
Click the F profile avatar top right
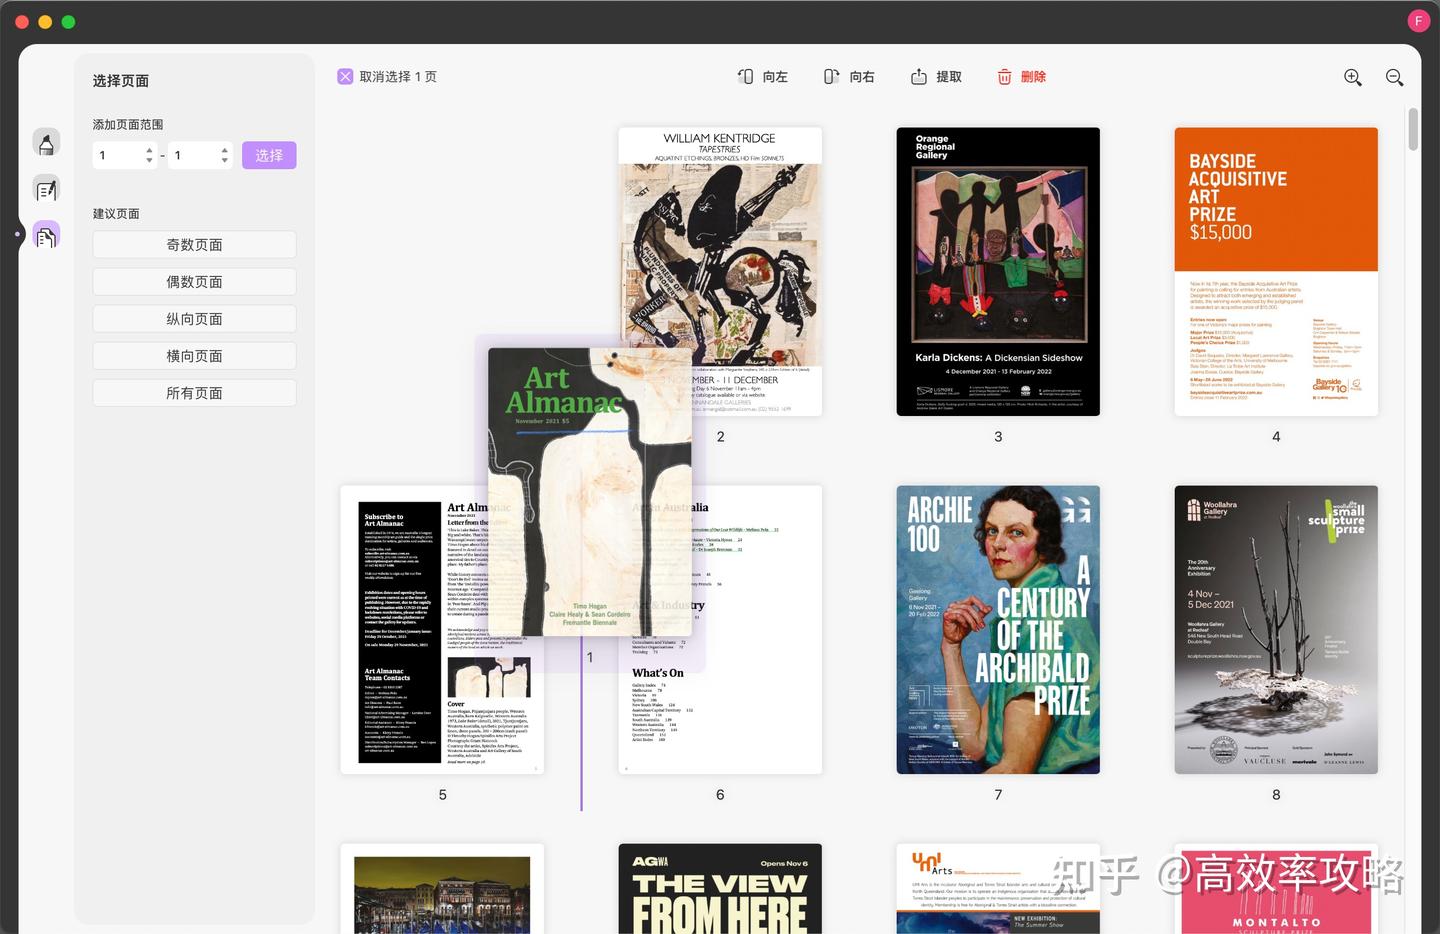click(x=1419, y=20)
